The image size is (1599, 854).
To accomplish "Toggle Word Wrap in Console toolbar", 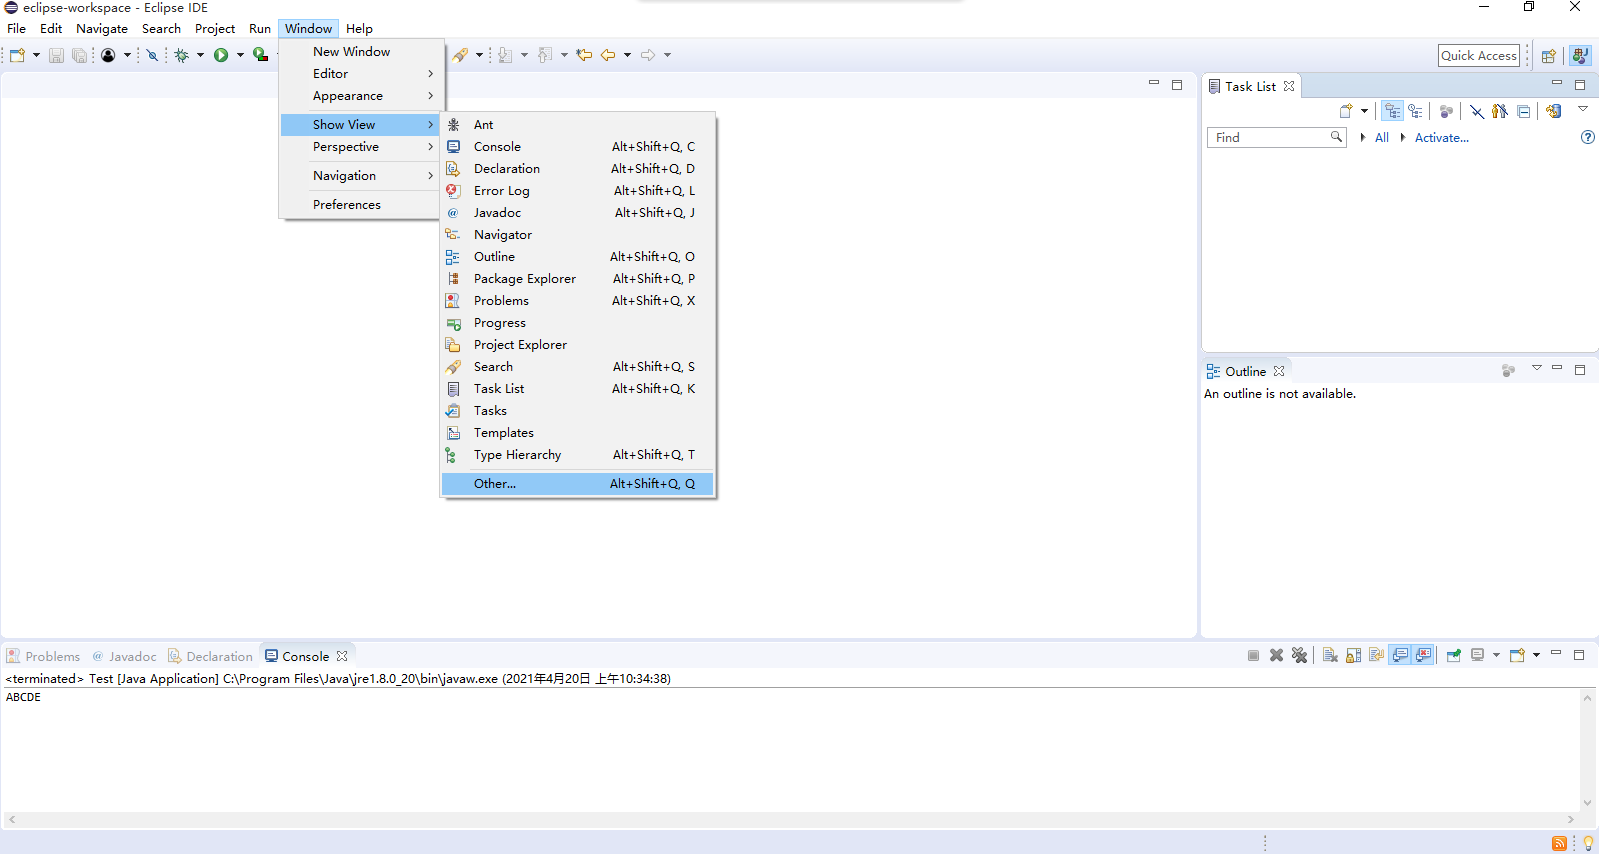I will (1376, 655).
